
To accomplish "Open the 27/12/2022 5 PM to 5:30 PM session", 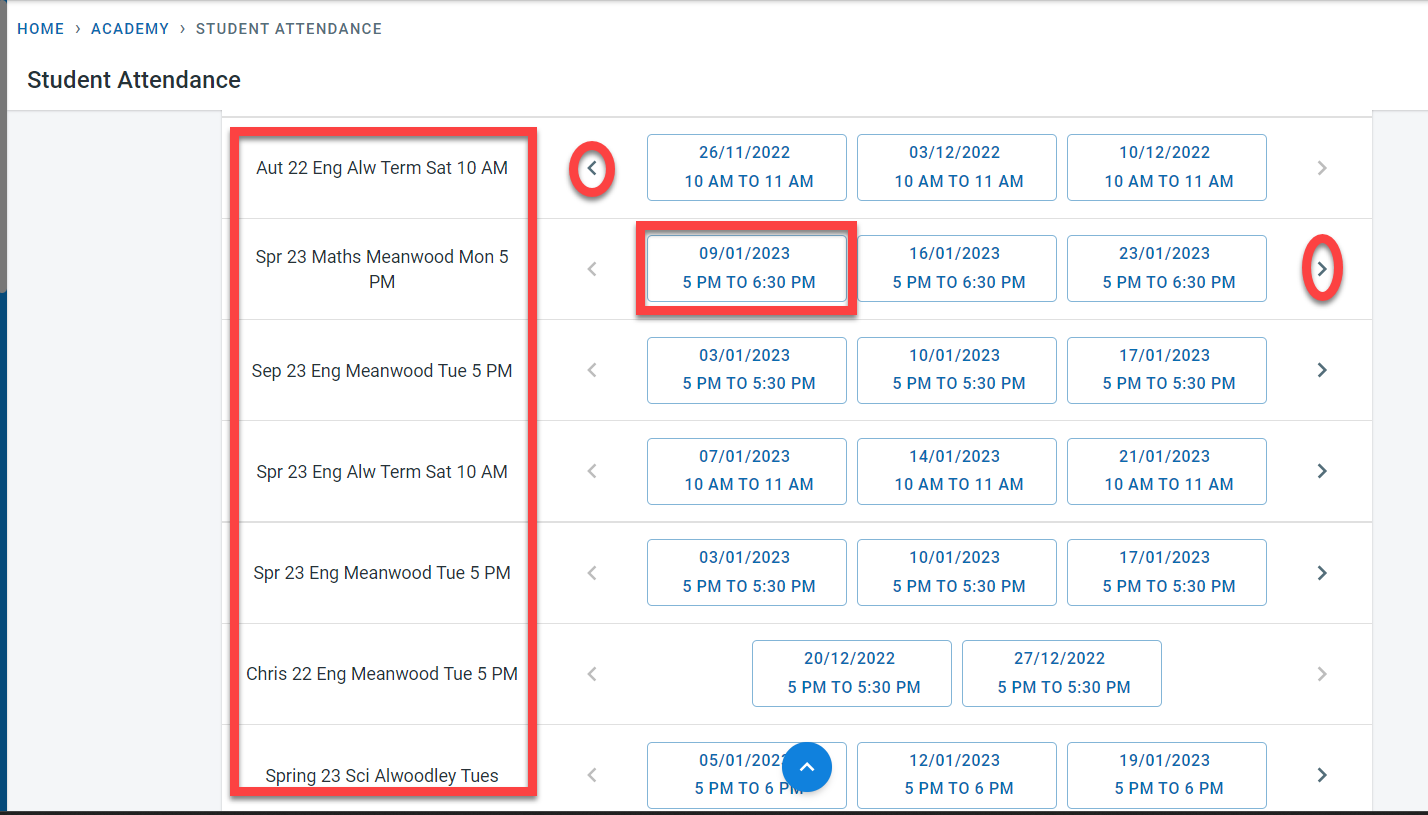I will (x=1062, y=673).
